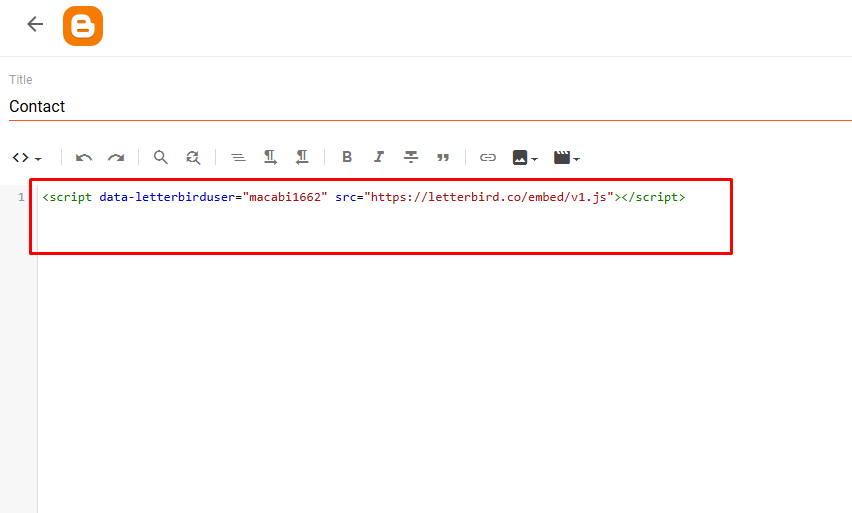Click the data-letterbirduser attribute name
852x513 pixels.
[167, 197]
